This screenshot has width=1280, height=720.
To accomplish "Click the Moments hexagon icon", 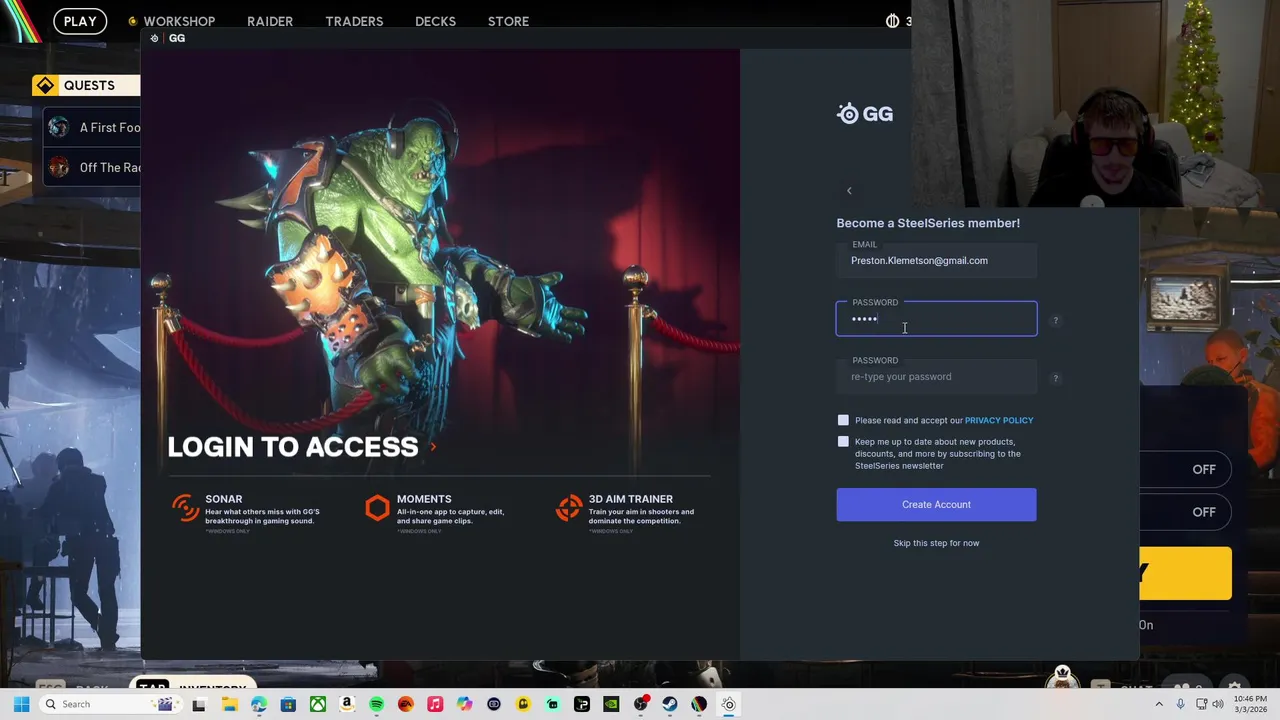I will coord(377,508).
